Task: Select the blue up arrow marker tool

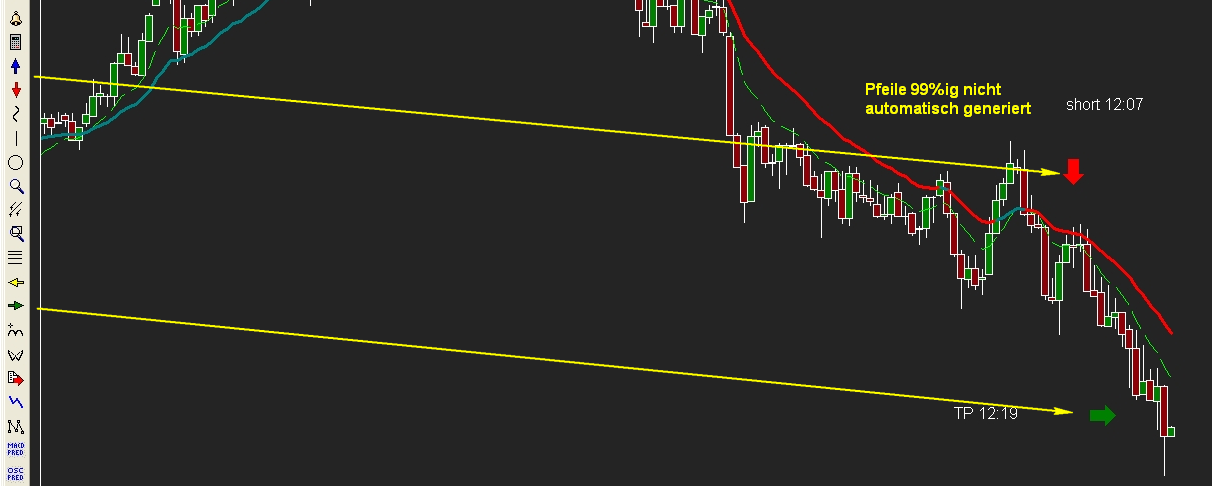Action: [x=15, y=65]
